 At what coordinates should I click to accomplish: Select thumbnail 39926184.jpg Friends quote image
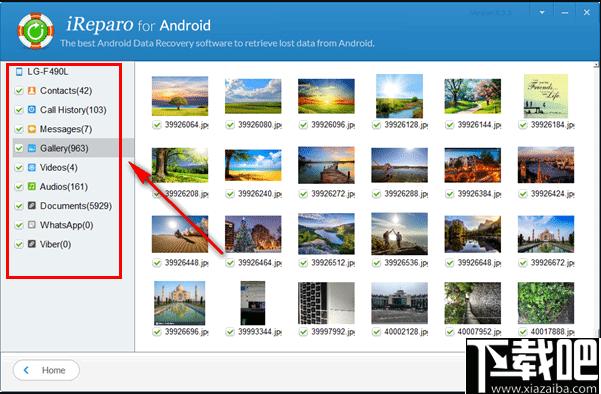point(546,96)
